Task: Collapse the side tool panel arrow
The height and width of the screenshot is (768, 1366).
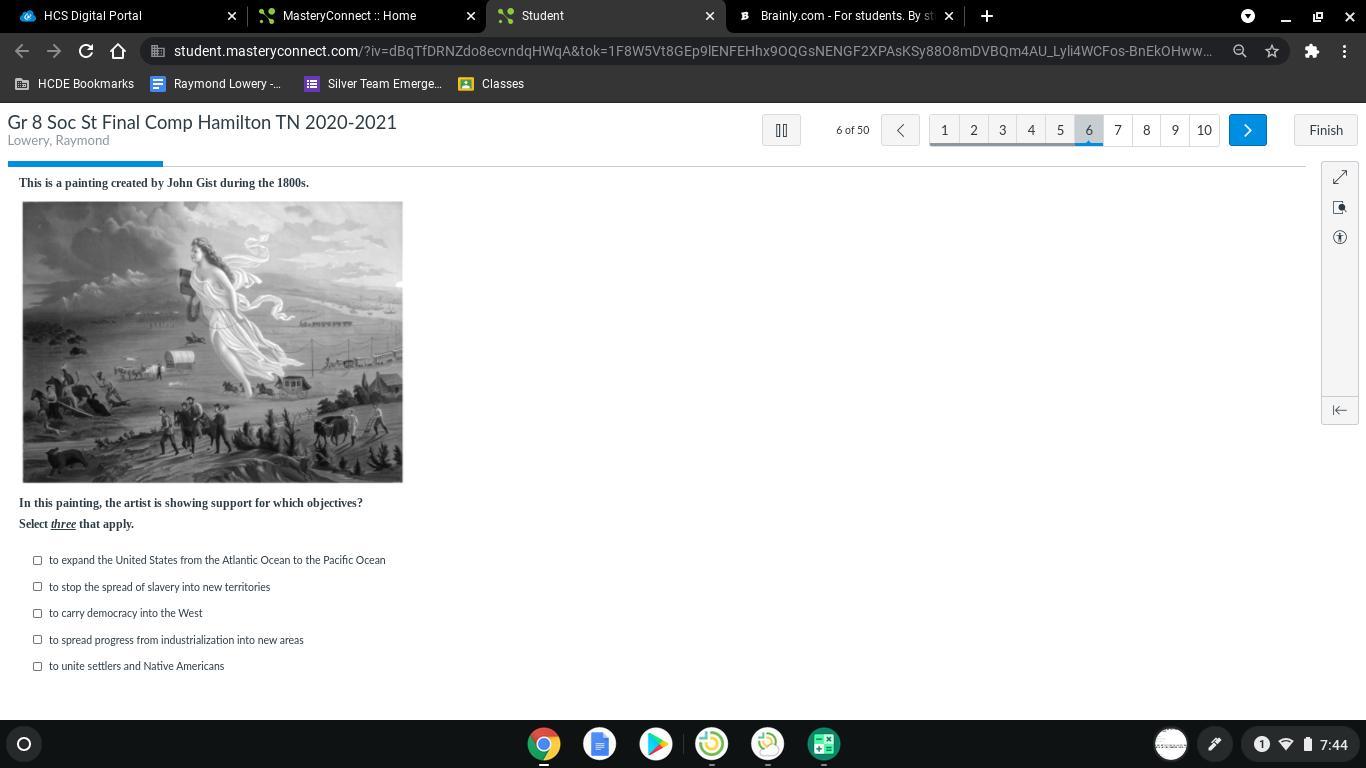Action: 1340,410
